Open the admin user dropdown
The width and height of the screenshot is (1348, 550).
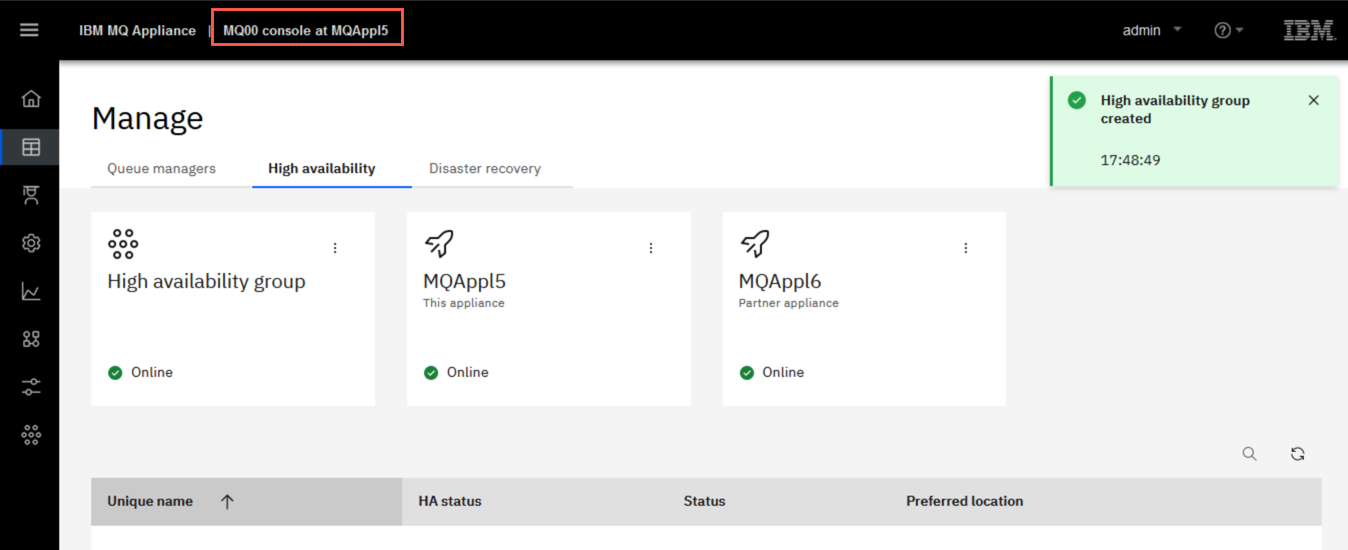(x=1152, y=30)
